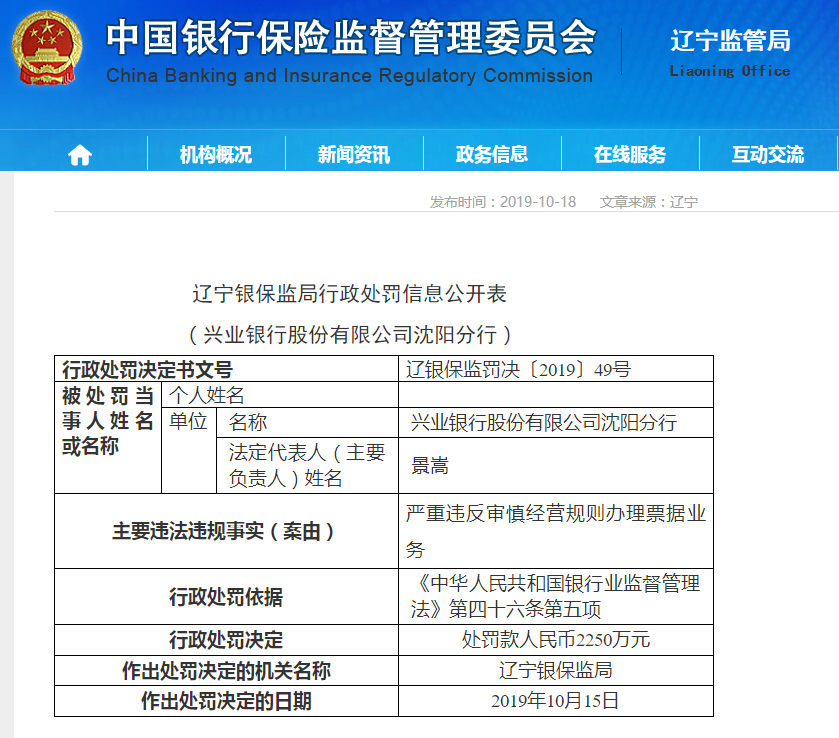Click the name cell 景嵩
This screenshot has width=839, height=738.
click(556, 466)
